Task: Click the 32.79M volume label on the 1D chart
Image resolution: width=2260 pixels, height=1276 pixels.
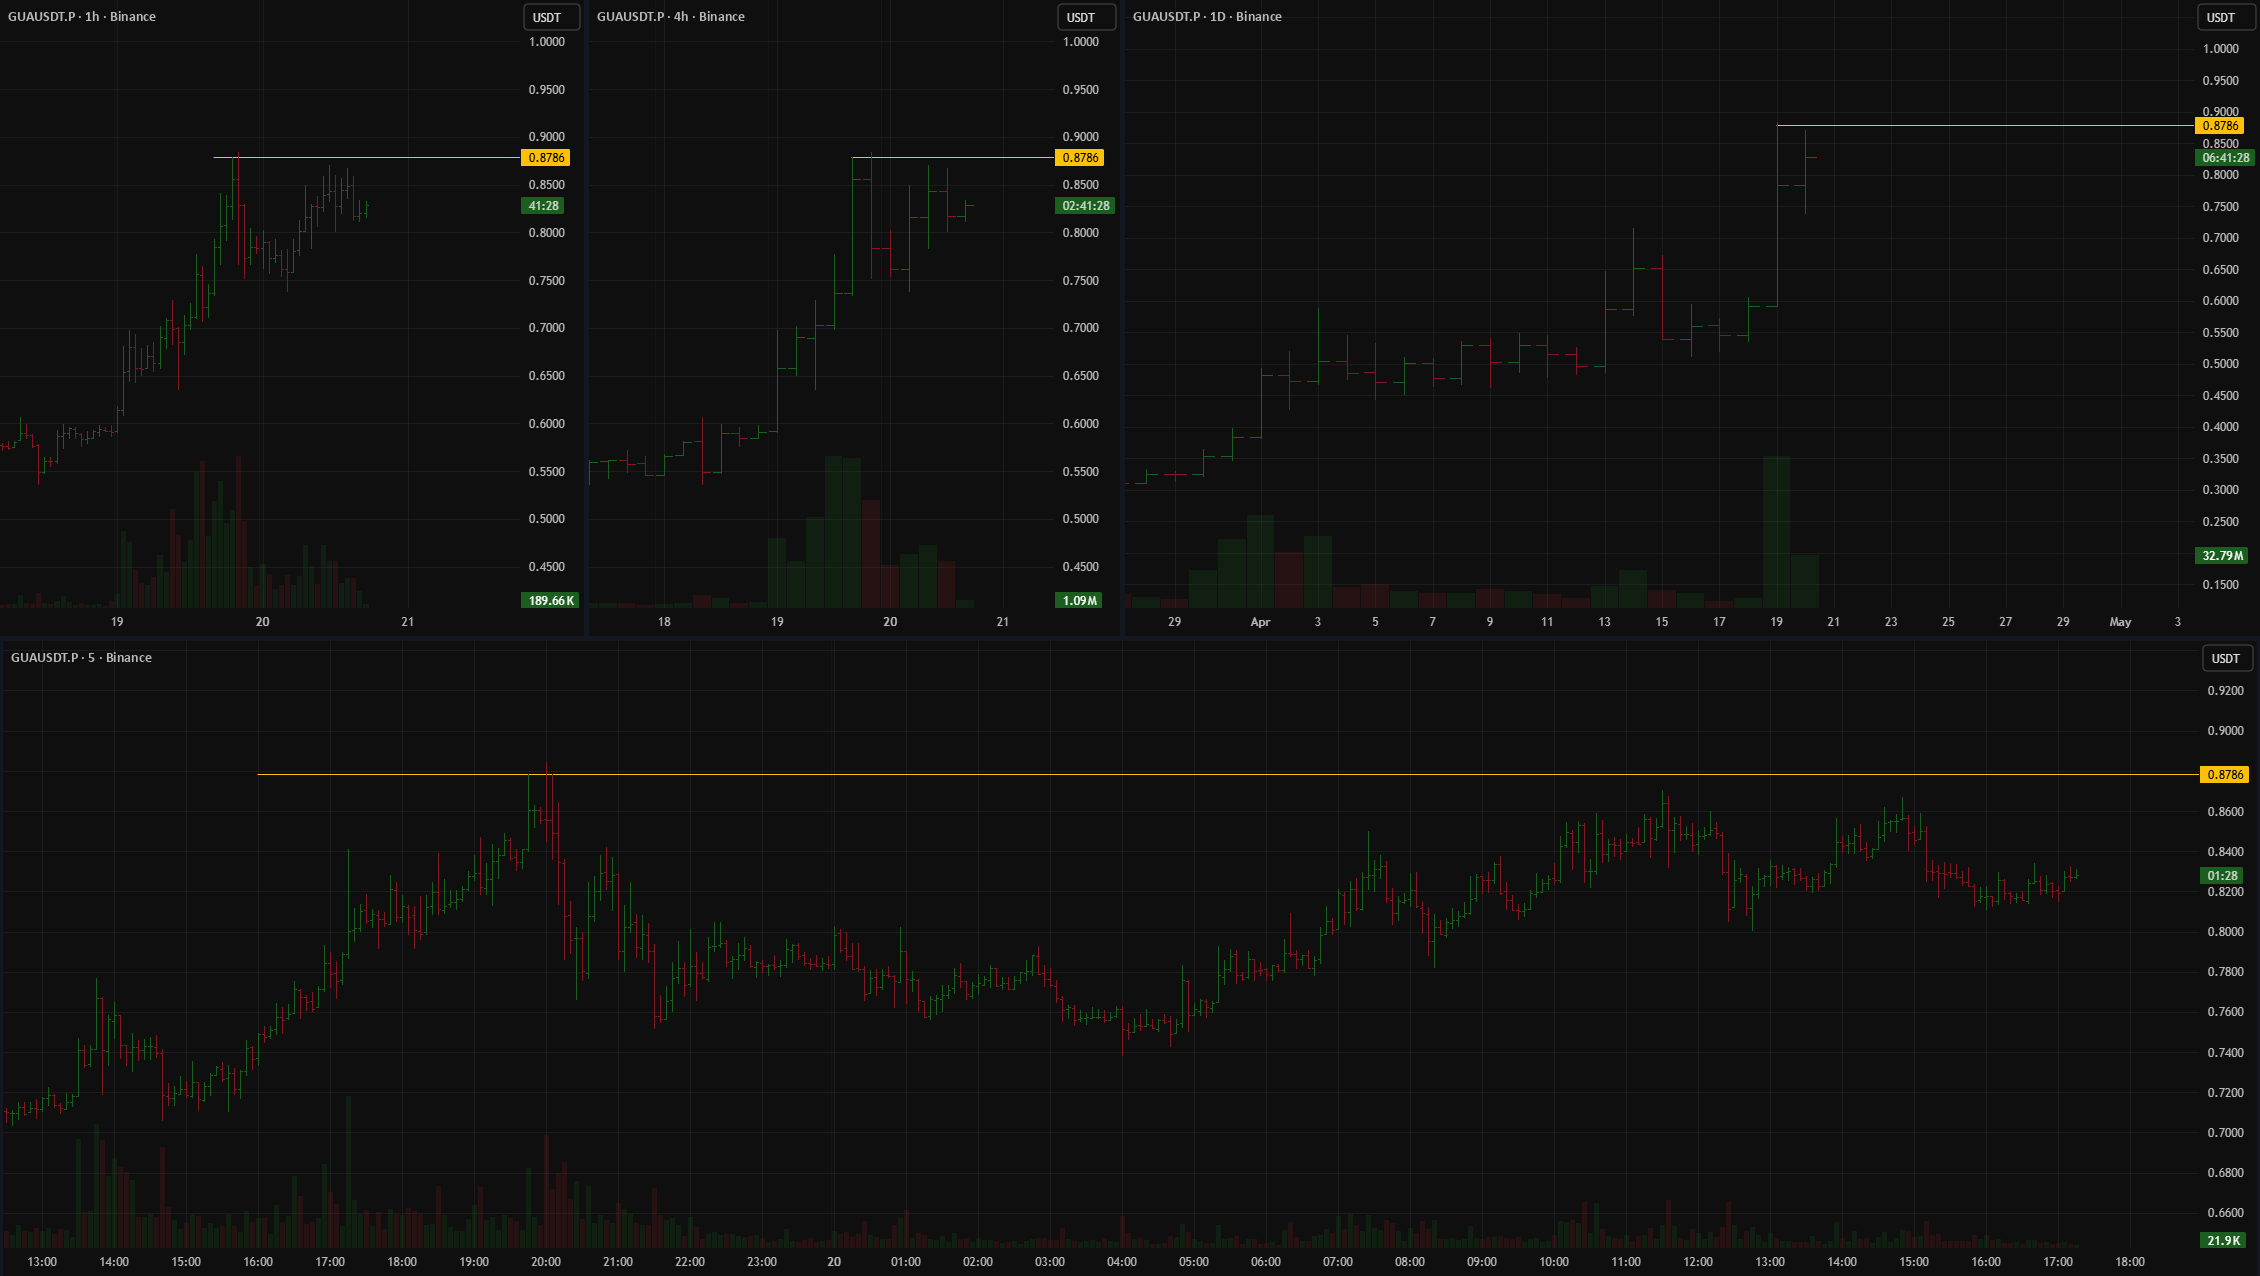Action: pyautogui.click(x=2223, y=556)
